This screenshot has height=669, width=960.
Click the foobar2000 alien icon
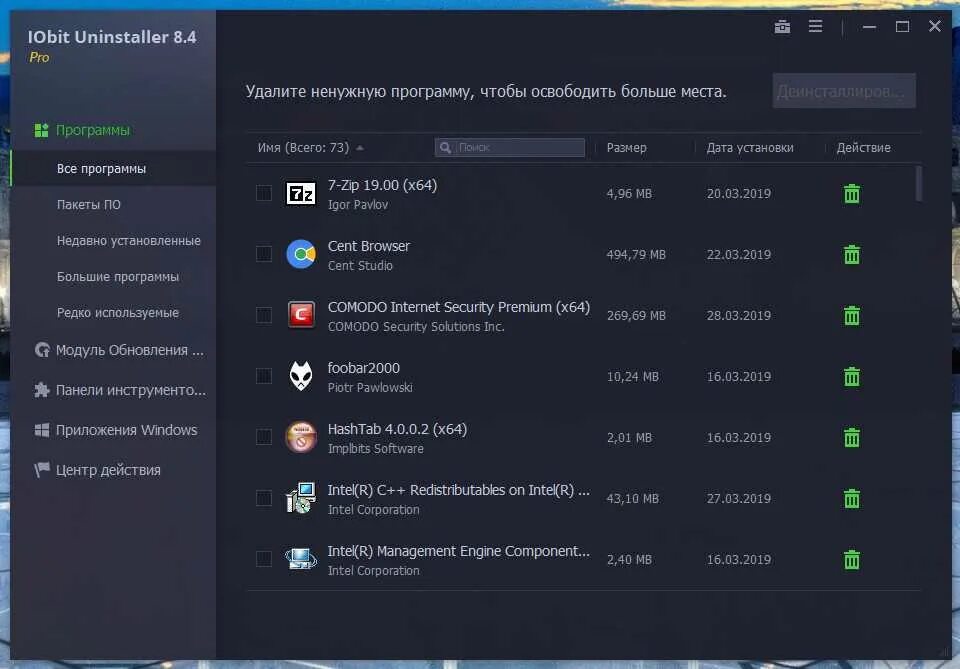[301, 376]
